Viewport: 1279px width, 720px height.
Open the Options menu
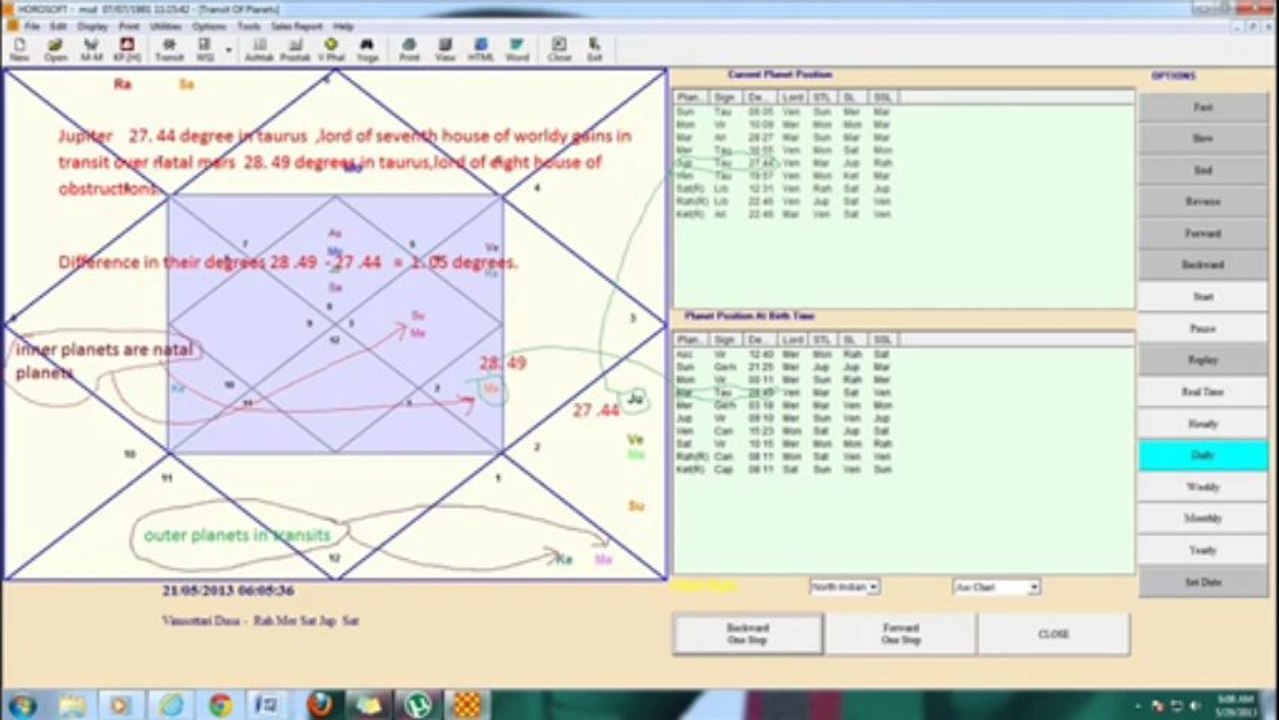point(209,26)
